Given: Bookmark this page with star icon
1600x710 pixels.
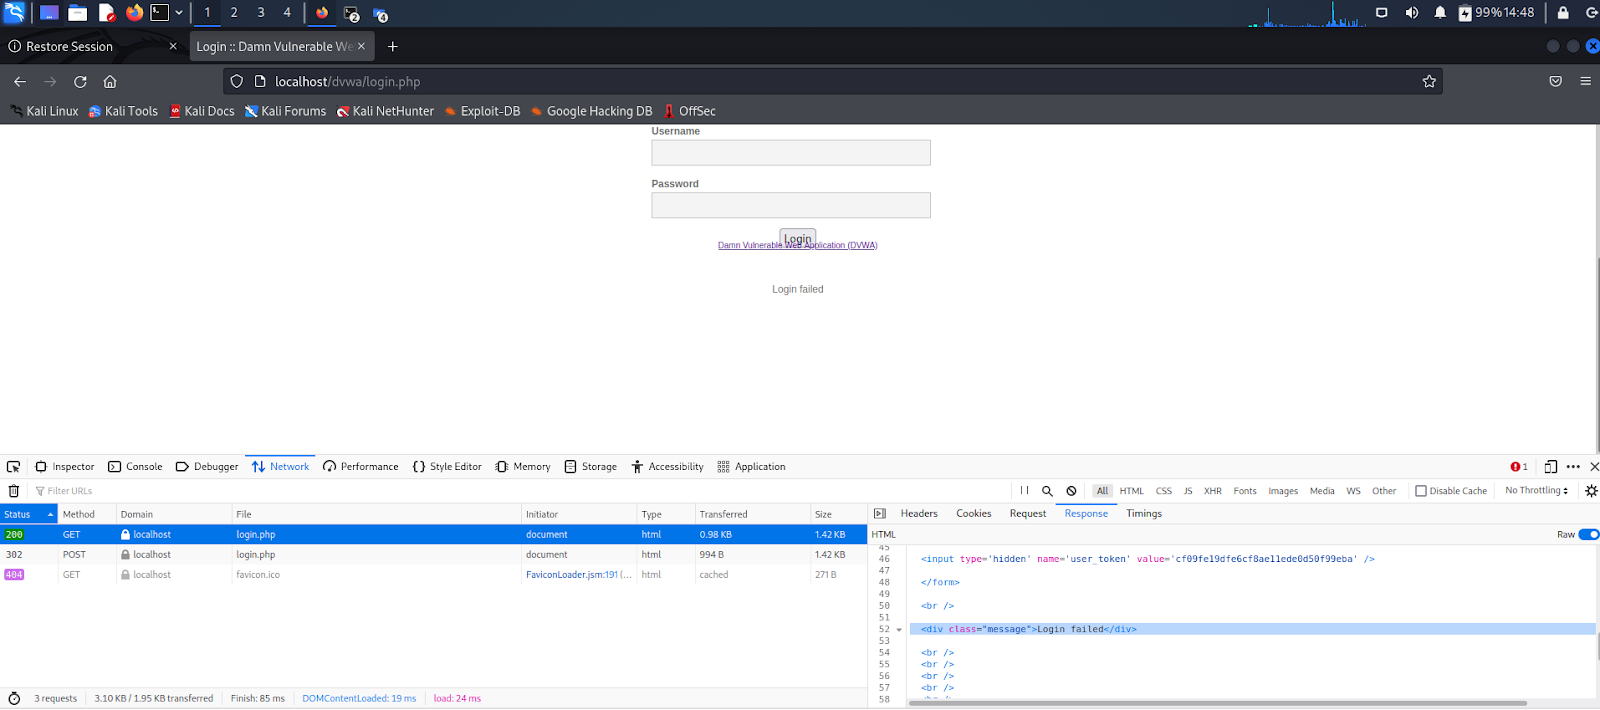Looking at the screenshot, I should pyautogui.click(x=1429, y=82).
